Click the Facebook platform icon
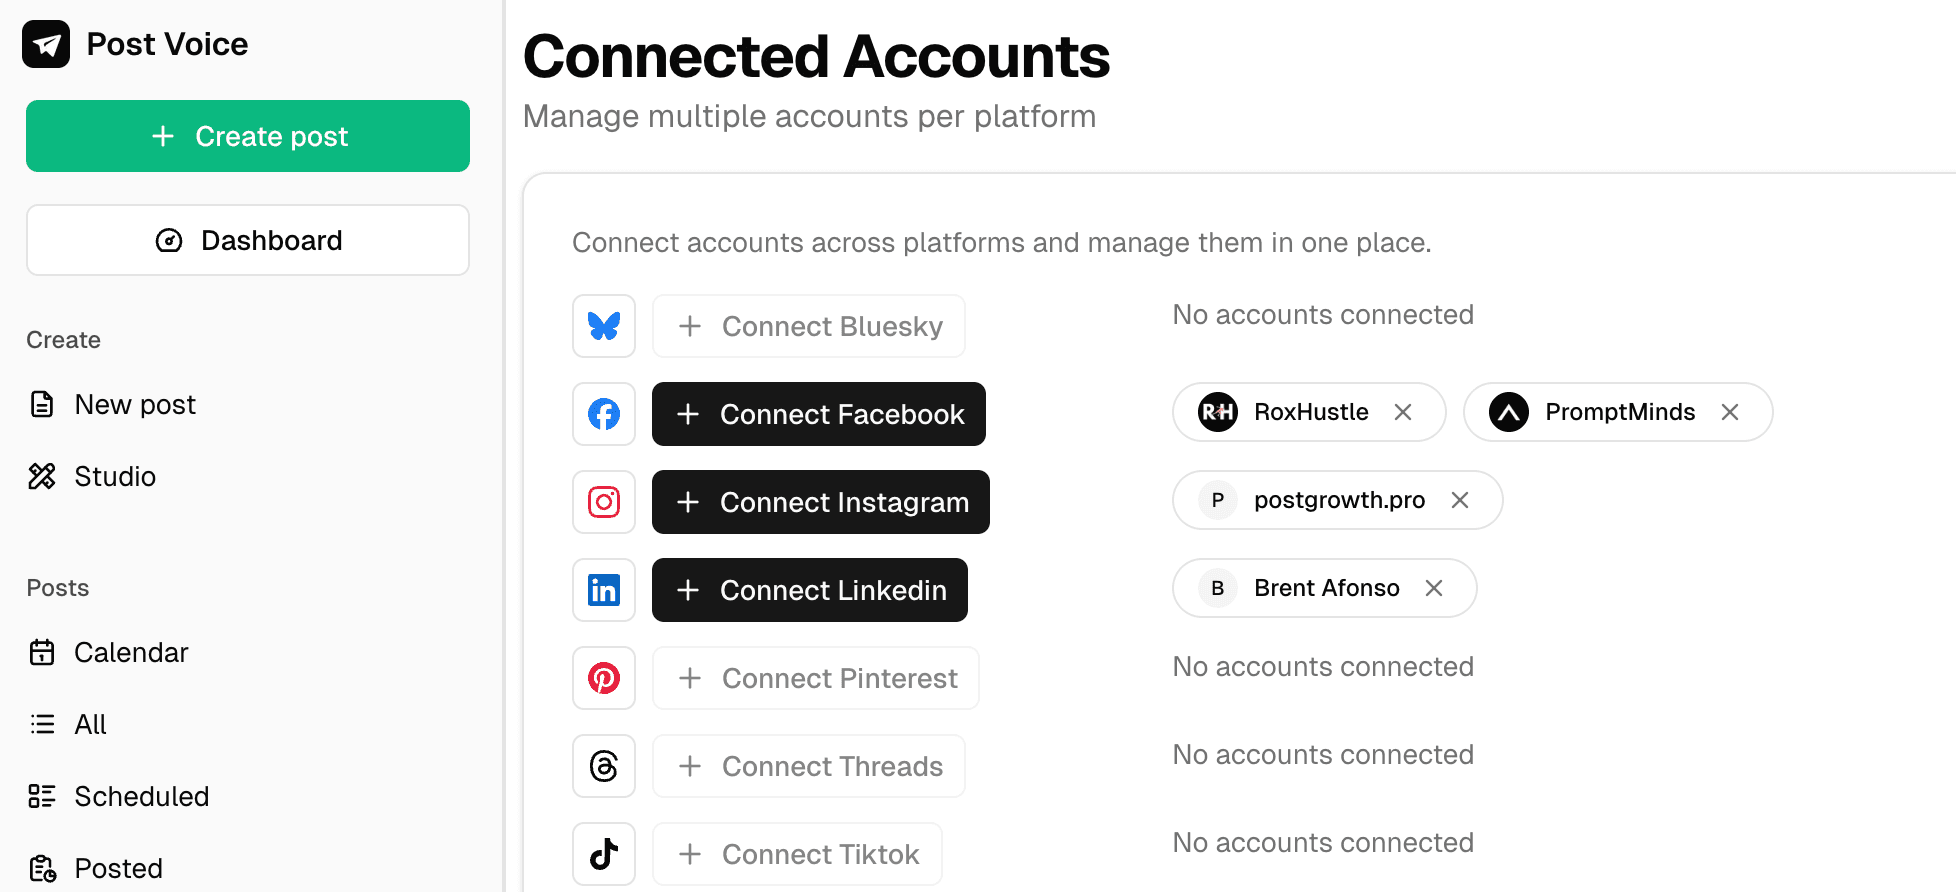 604,414
